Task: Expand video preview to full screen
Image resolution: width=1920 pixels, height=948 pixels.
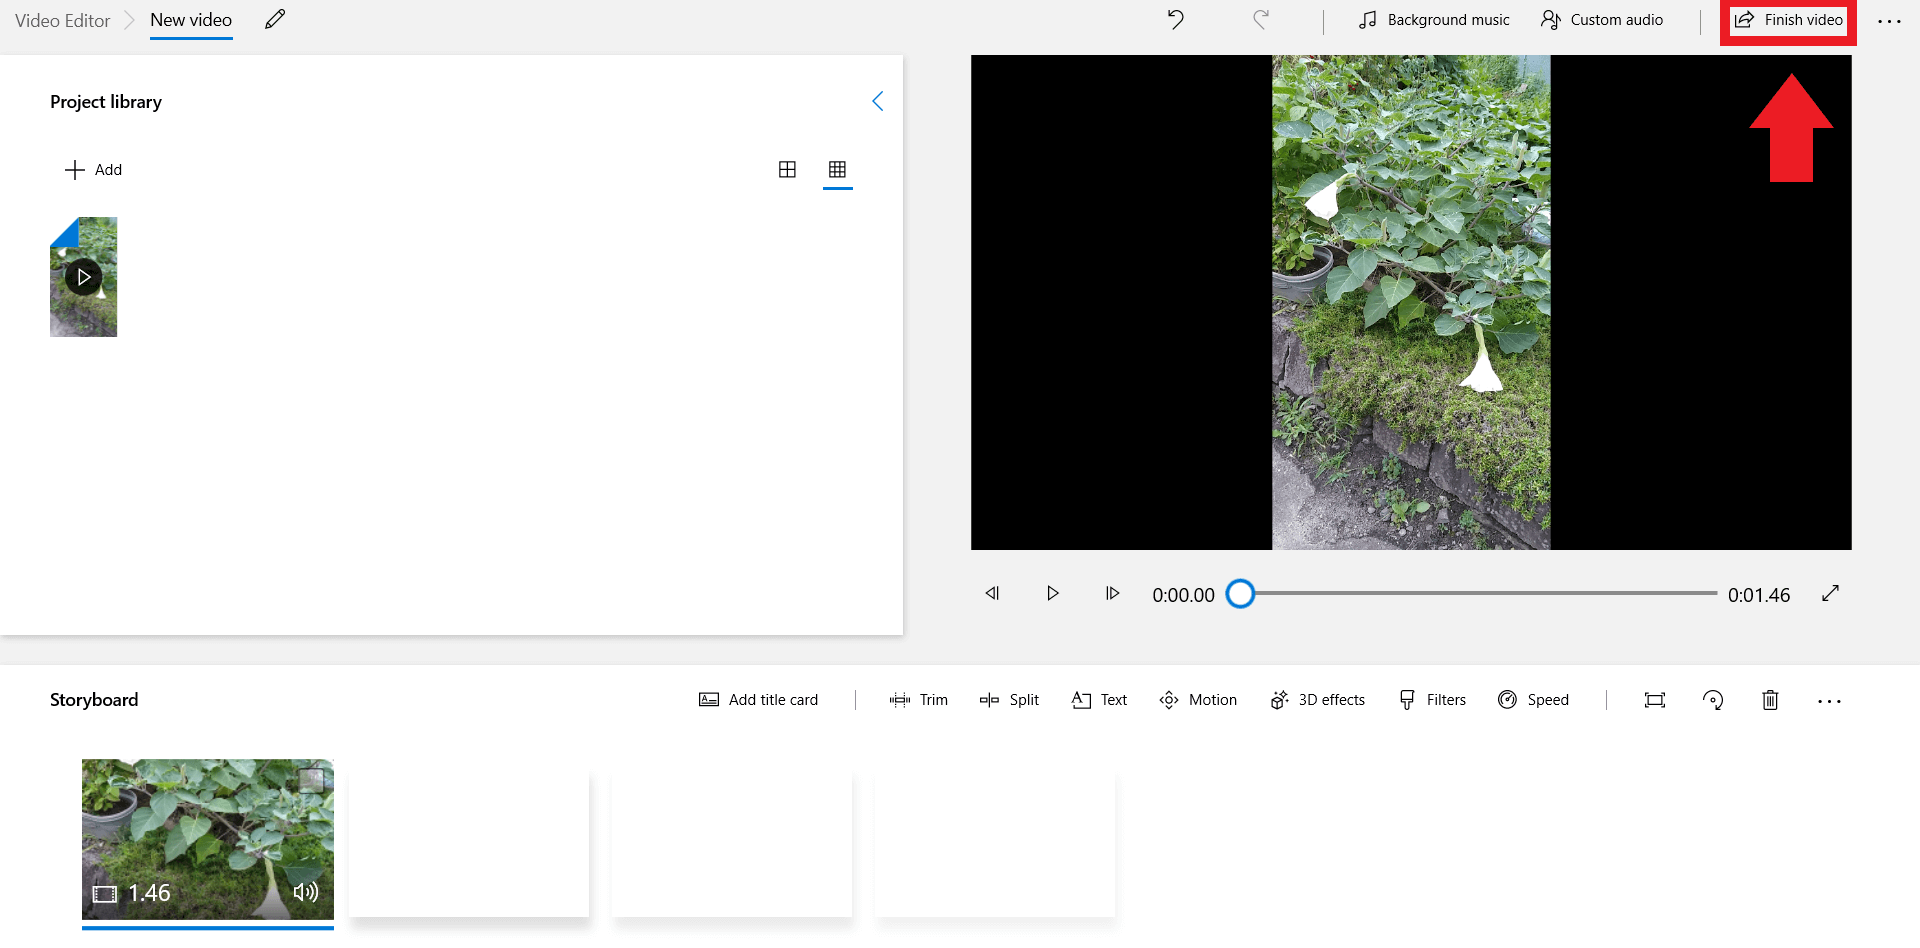Action: [x=1830, y=594]
